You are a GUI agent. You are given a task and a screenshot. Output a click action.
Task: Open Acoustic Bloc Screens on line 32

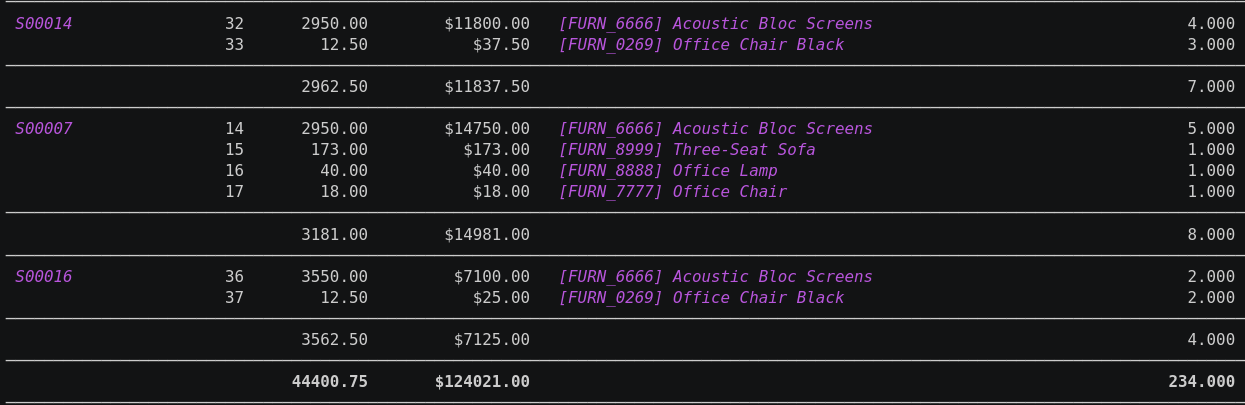point(715,24)
